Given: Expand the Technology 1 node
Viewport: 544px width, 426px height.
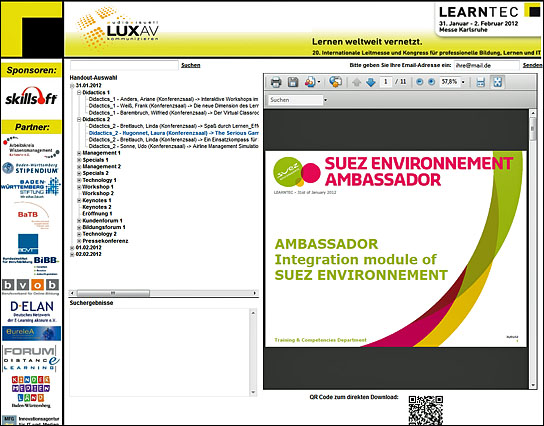Looking at the screenshot, I should tap(79, 180).
